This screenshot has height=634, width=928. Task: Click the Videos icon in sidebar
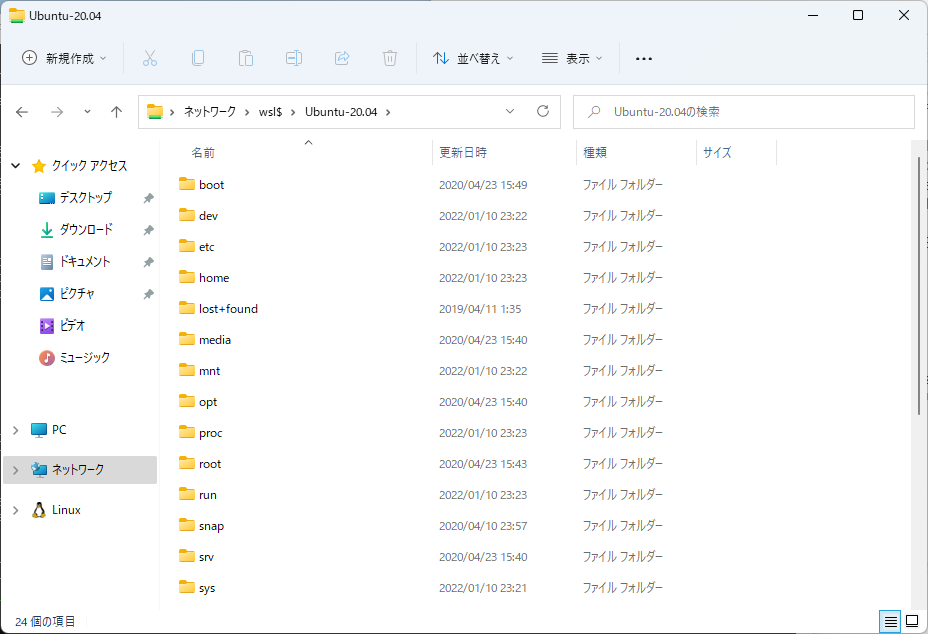pyautogui.click(x=47, y=326)
